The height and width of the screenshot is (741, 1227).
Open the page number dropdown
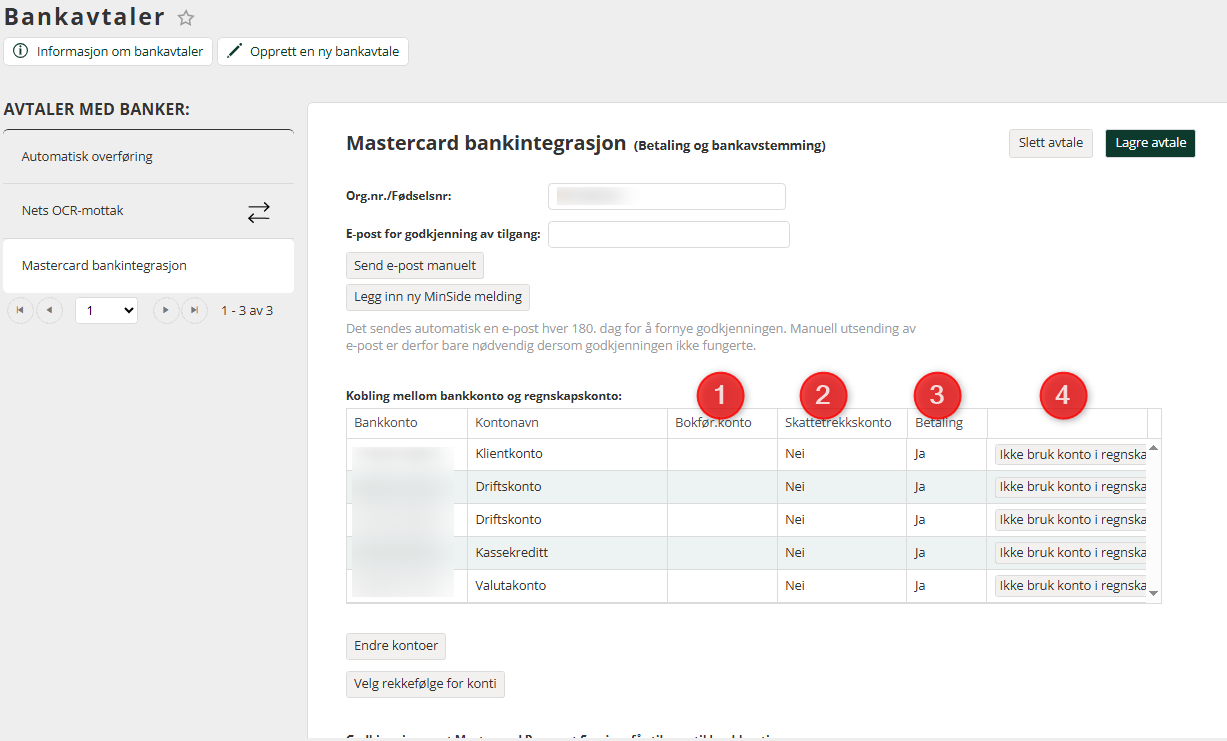pos(106,311)
